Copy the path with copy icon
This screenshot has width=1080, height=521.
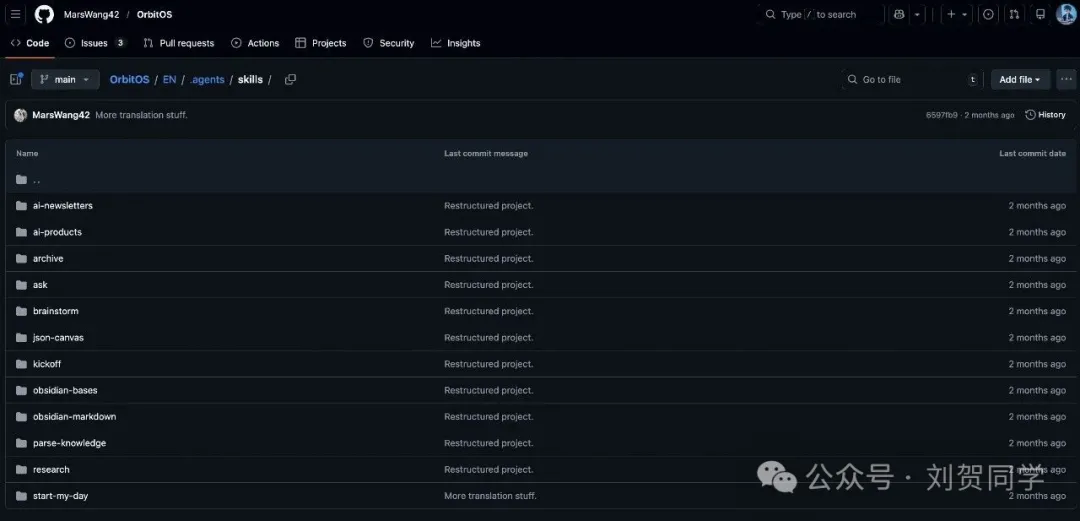[x=290, y=80]
